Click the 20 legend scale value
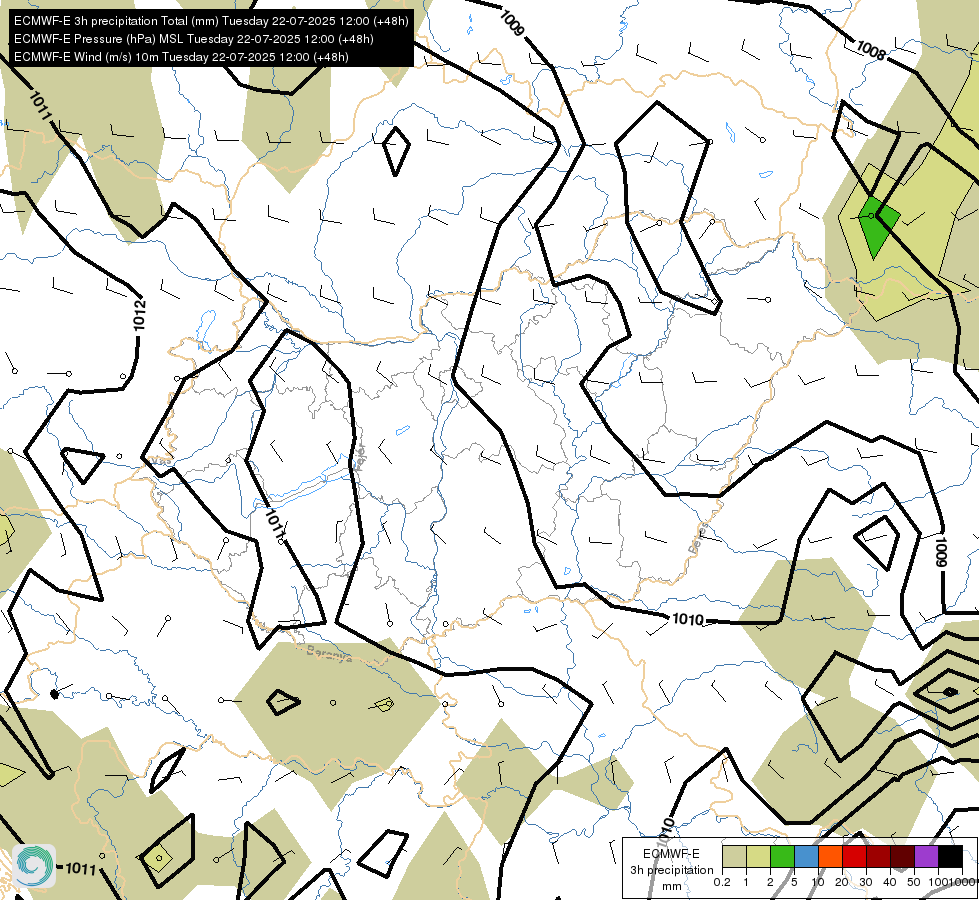Image resolution: width=979 pixels, height=900 pixels. click(842, 882)
